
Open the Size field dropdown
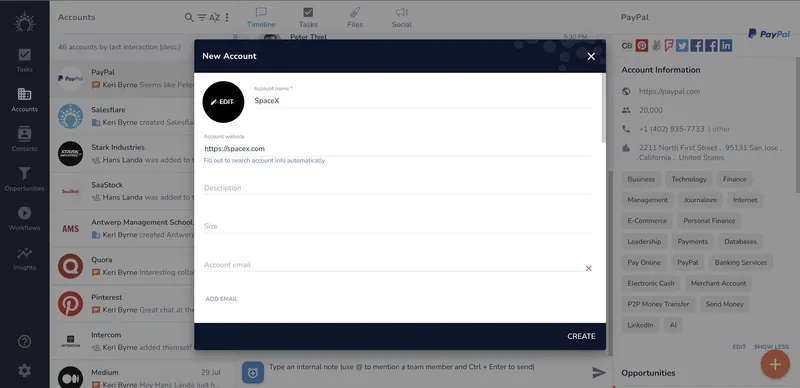coord(398,226)
